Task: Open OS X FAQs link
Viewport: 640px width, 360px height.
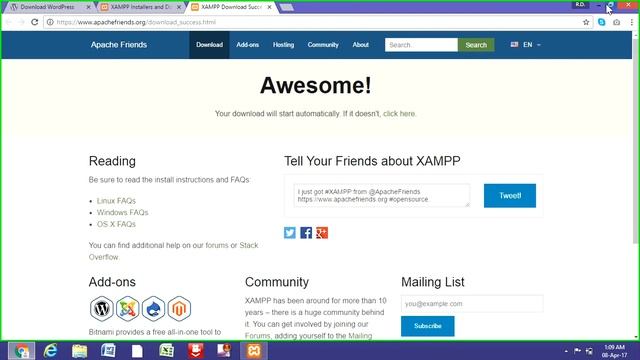Action: [x=116, y=224]
